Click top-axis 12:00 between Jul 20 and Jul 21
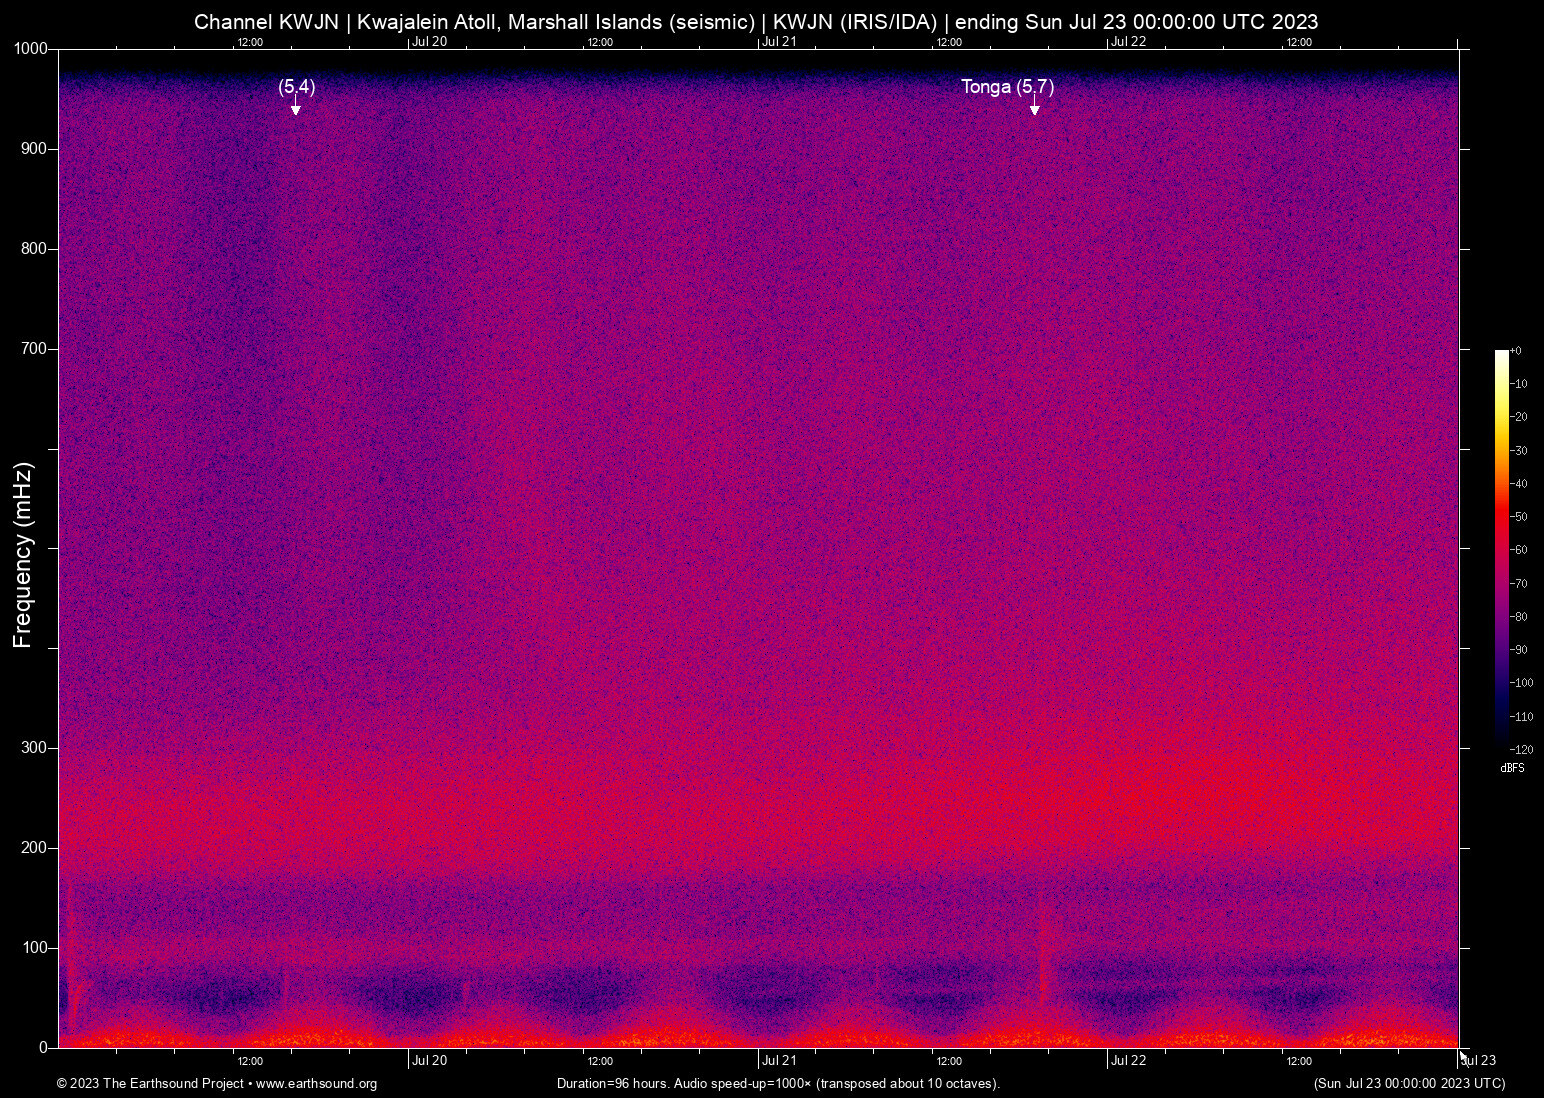The height and width of the screenshot is (1098, 1544). (600, 42)
